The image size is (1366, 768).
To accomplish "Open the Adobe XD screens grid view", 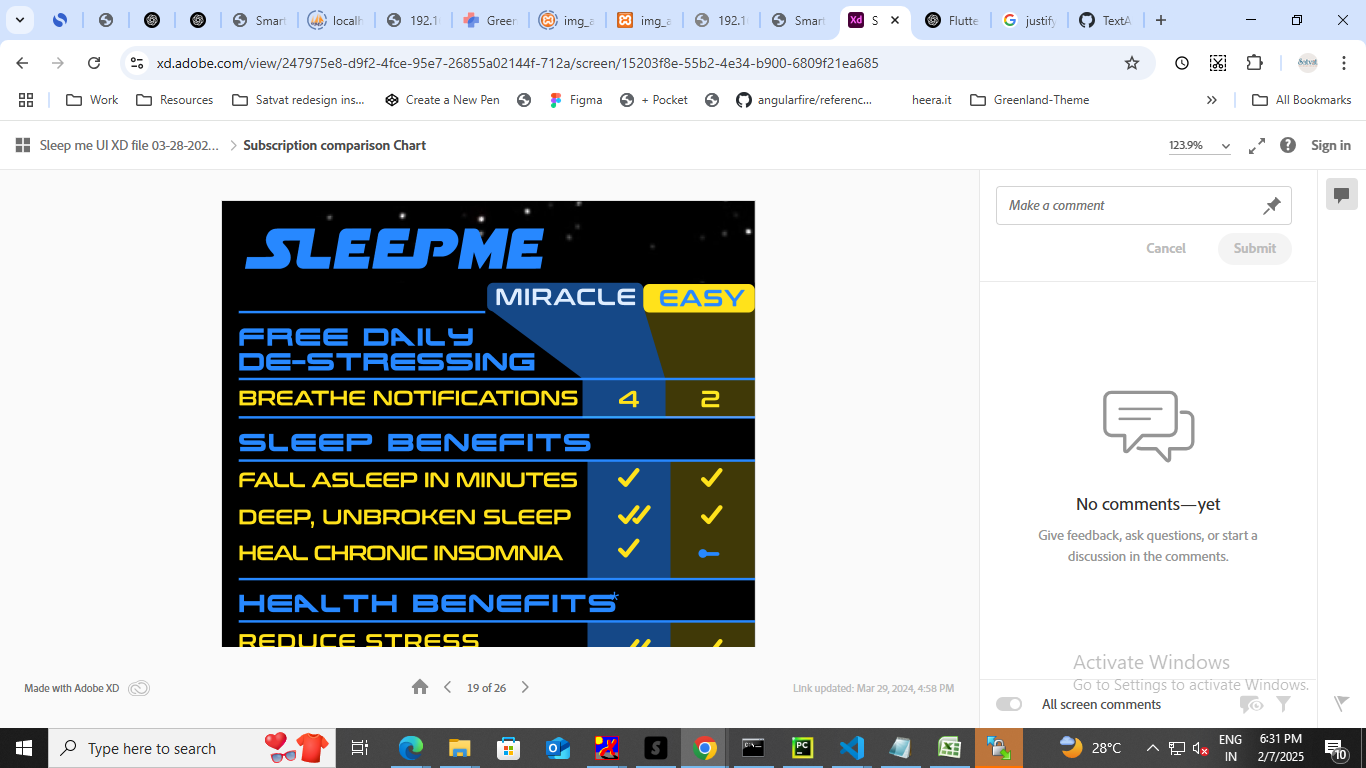I will click(x=22, y=145).
